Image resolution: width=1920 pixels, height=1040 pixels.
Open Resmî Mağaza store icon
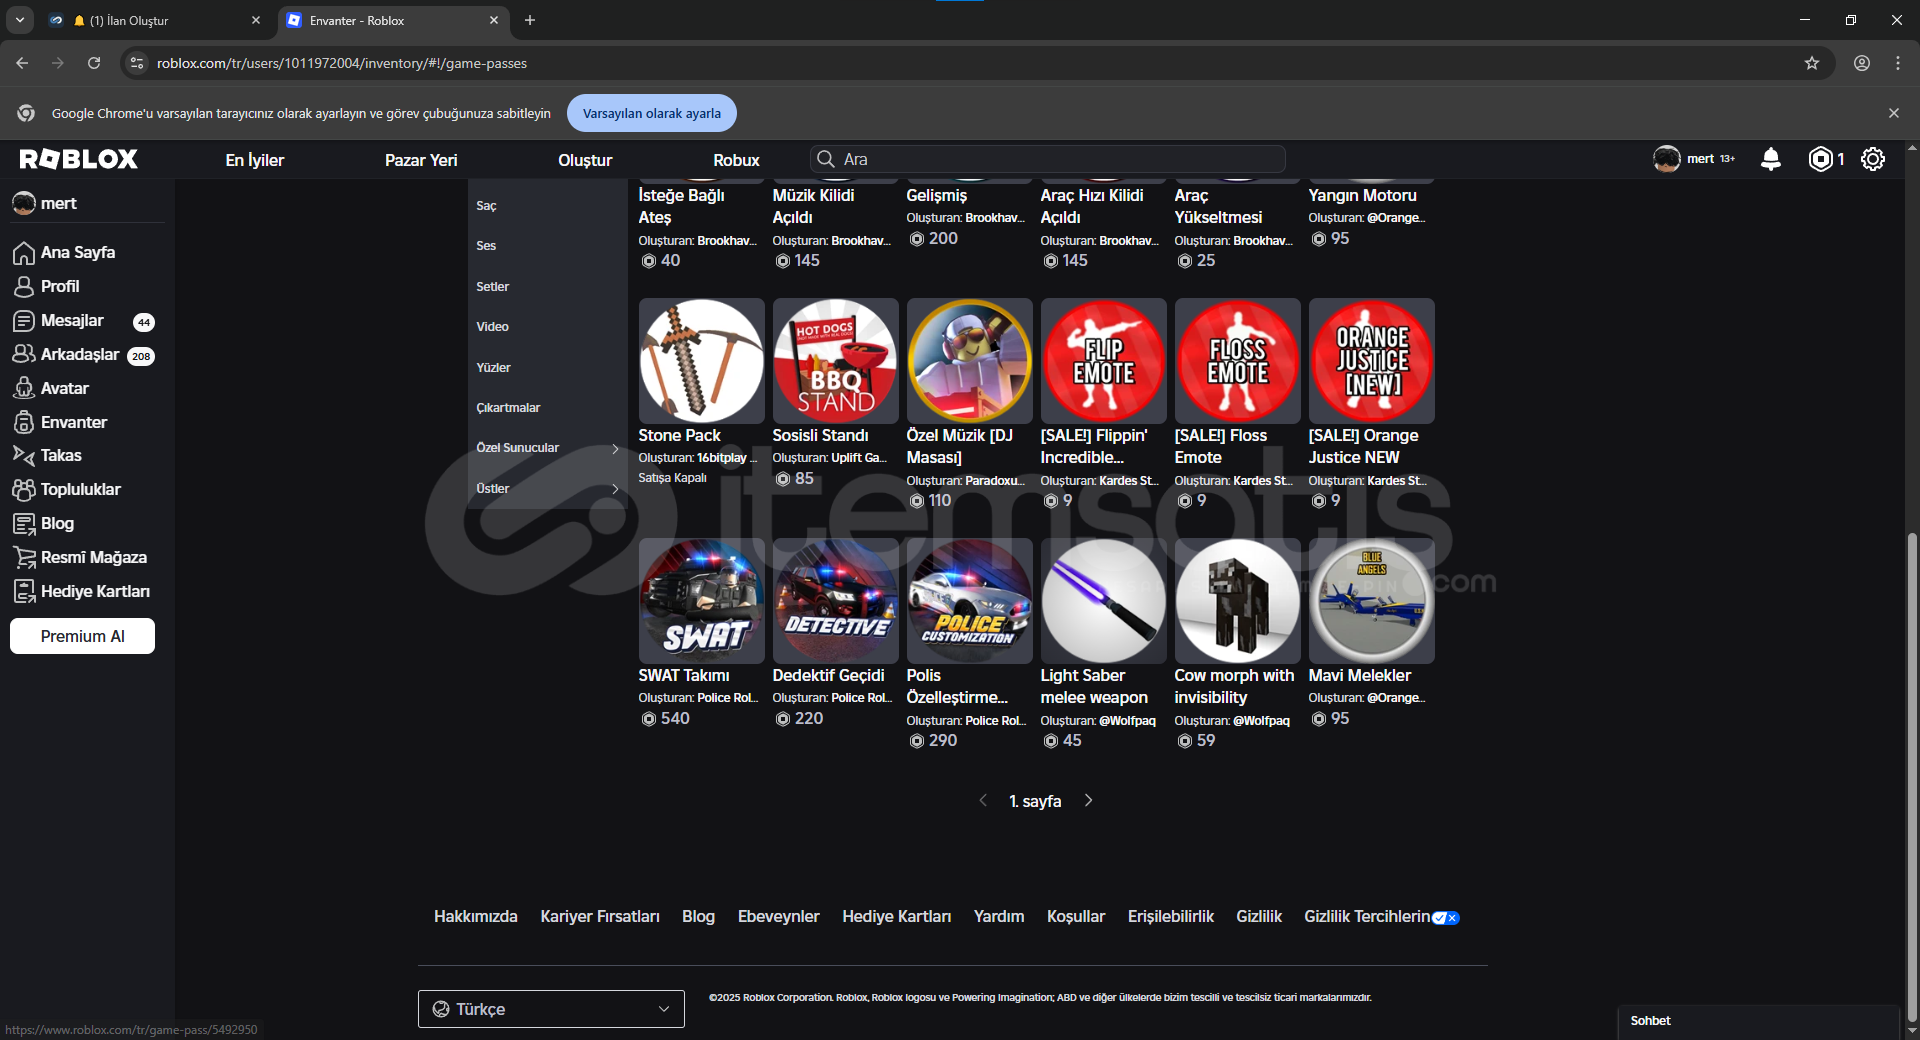(x=24, y=558)
